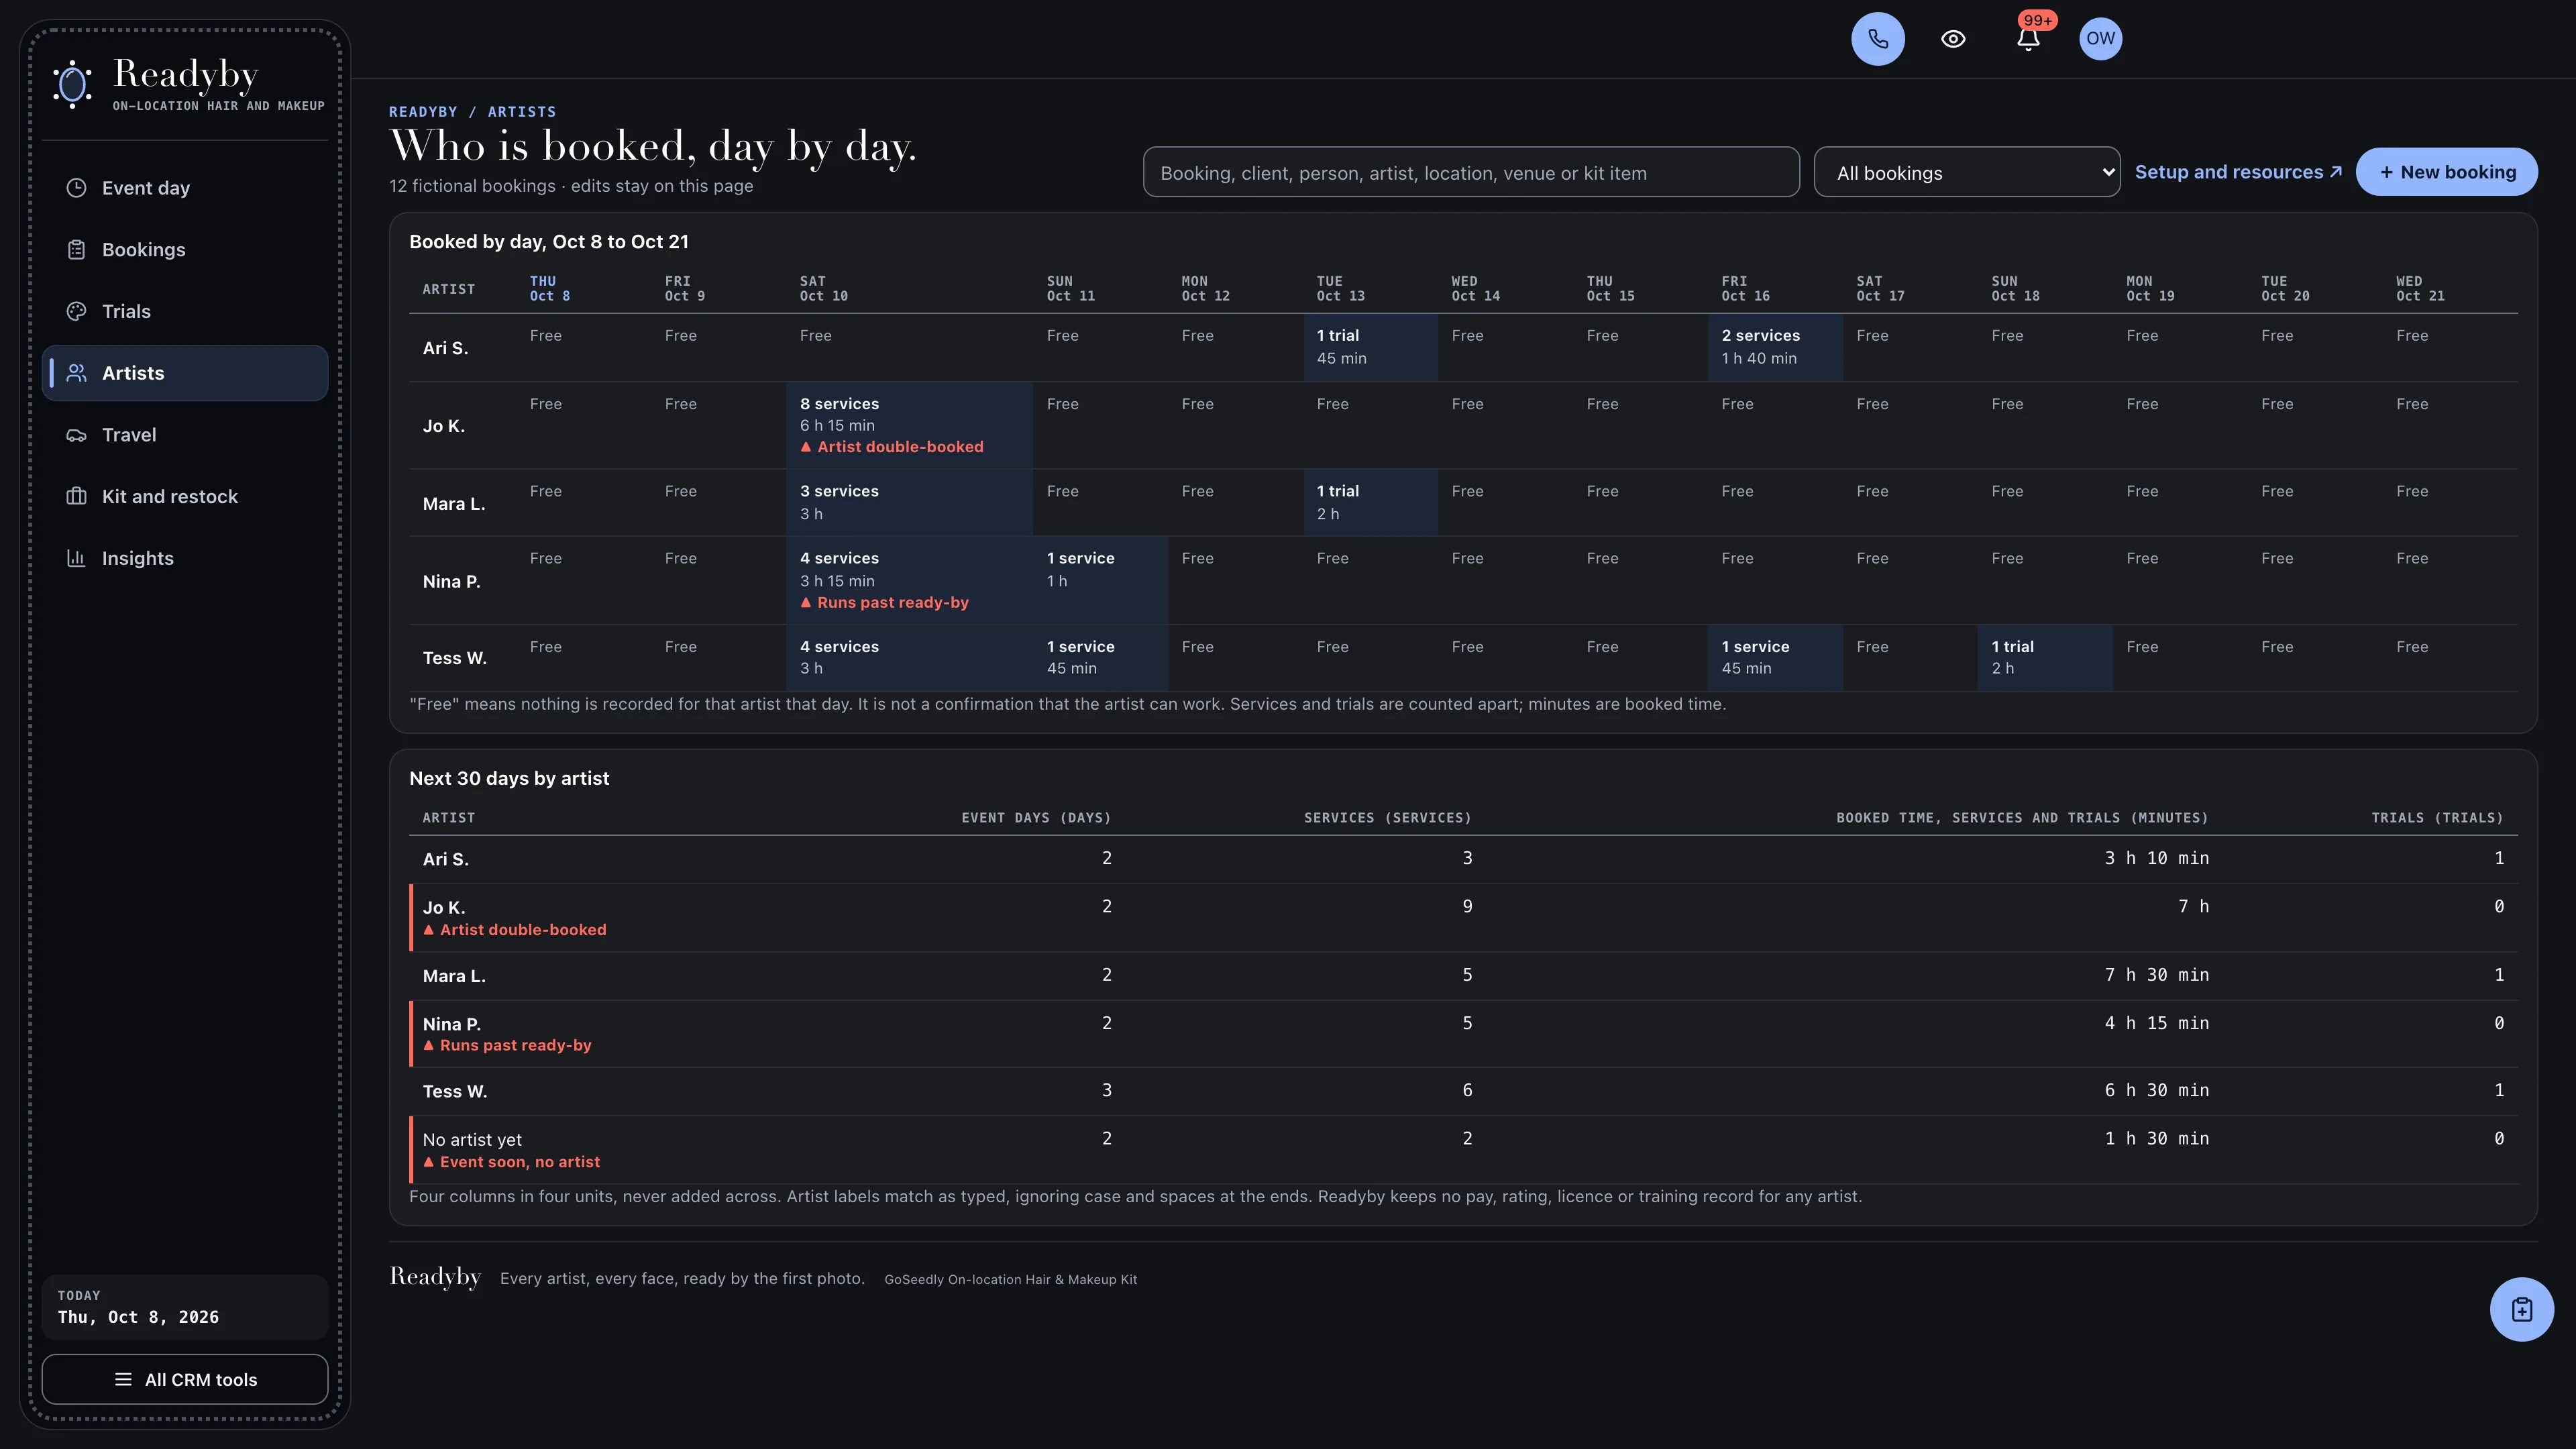Image resolution: width=2576 pixels, height=1449 pixels.
Task: Click the clipboard icon beside Bookings
Action: coord(76,250)
